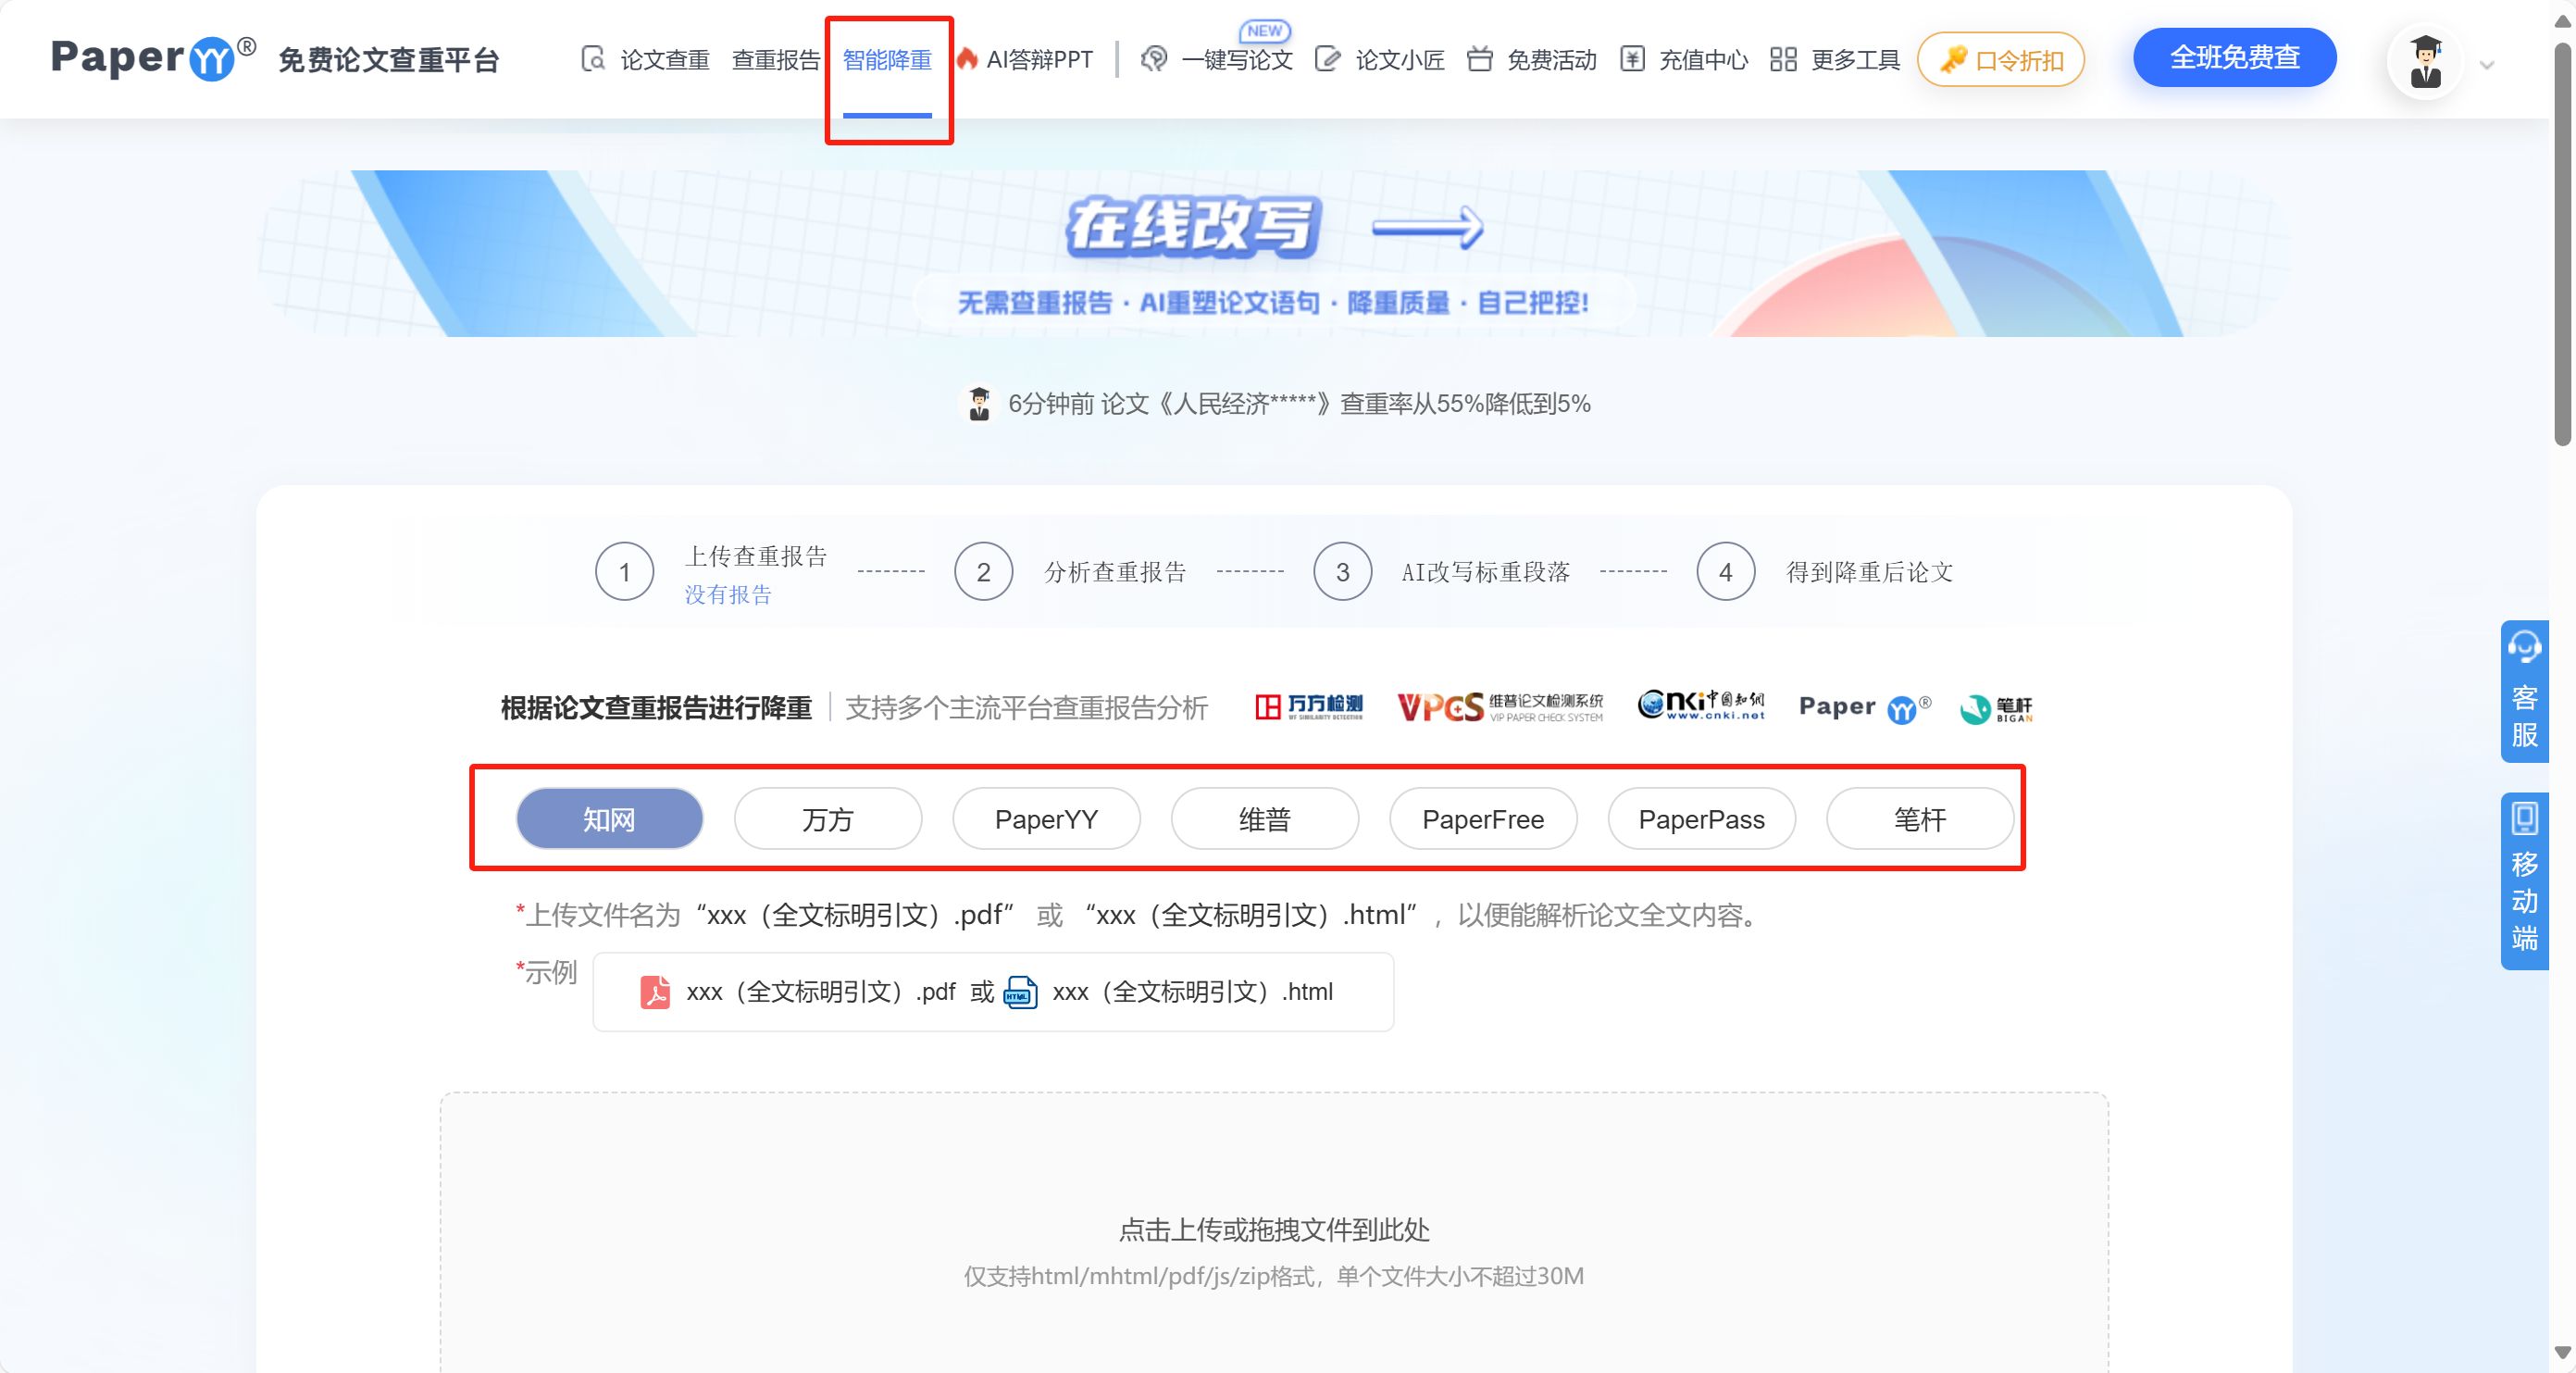Click the 全班免费查 button
This screenshot has height=1373, width=2576.
point(2235,58)
